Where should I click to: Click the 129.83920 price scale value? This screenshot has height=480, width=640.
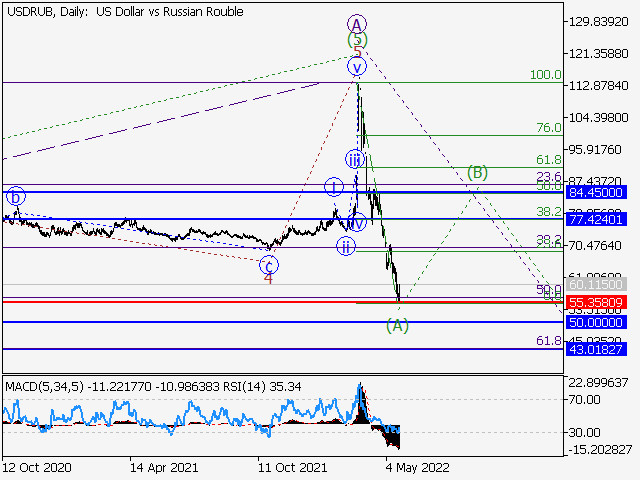pyautogui.click(x=598, y=22)
